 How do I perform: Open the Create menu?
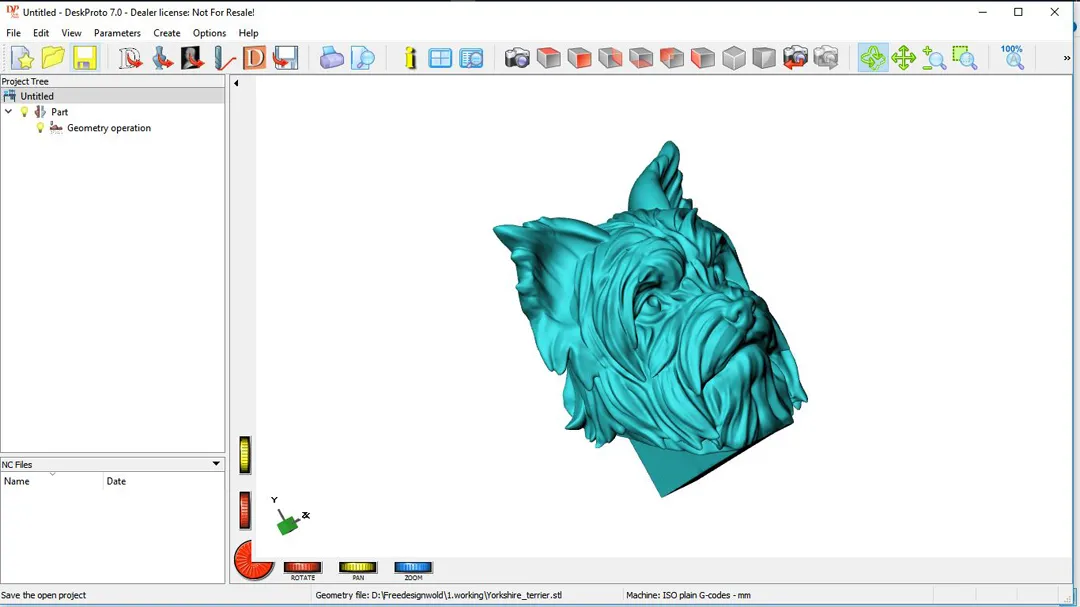coord(167,33)
